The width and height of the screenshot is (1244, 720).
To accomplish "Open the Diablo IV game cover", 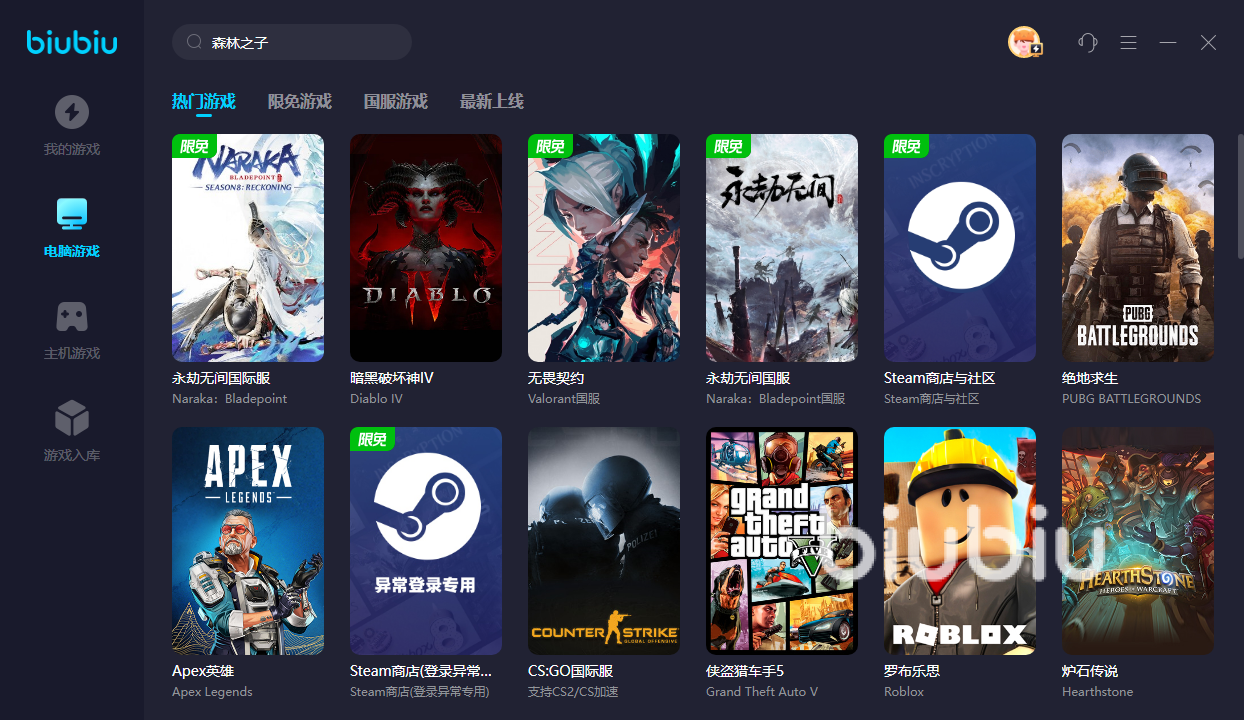I will (426, 248).
